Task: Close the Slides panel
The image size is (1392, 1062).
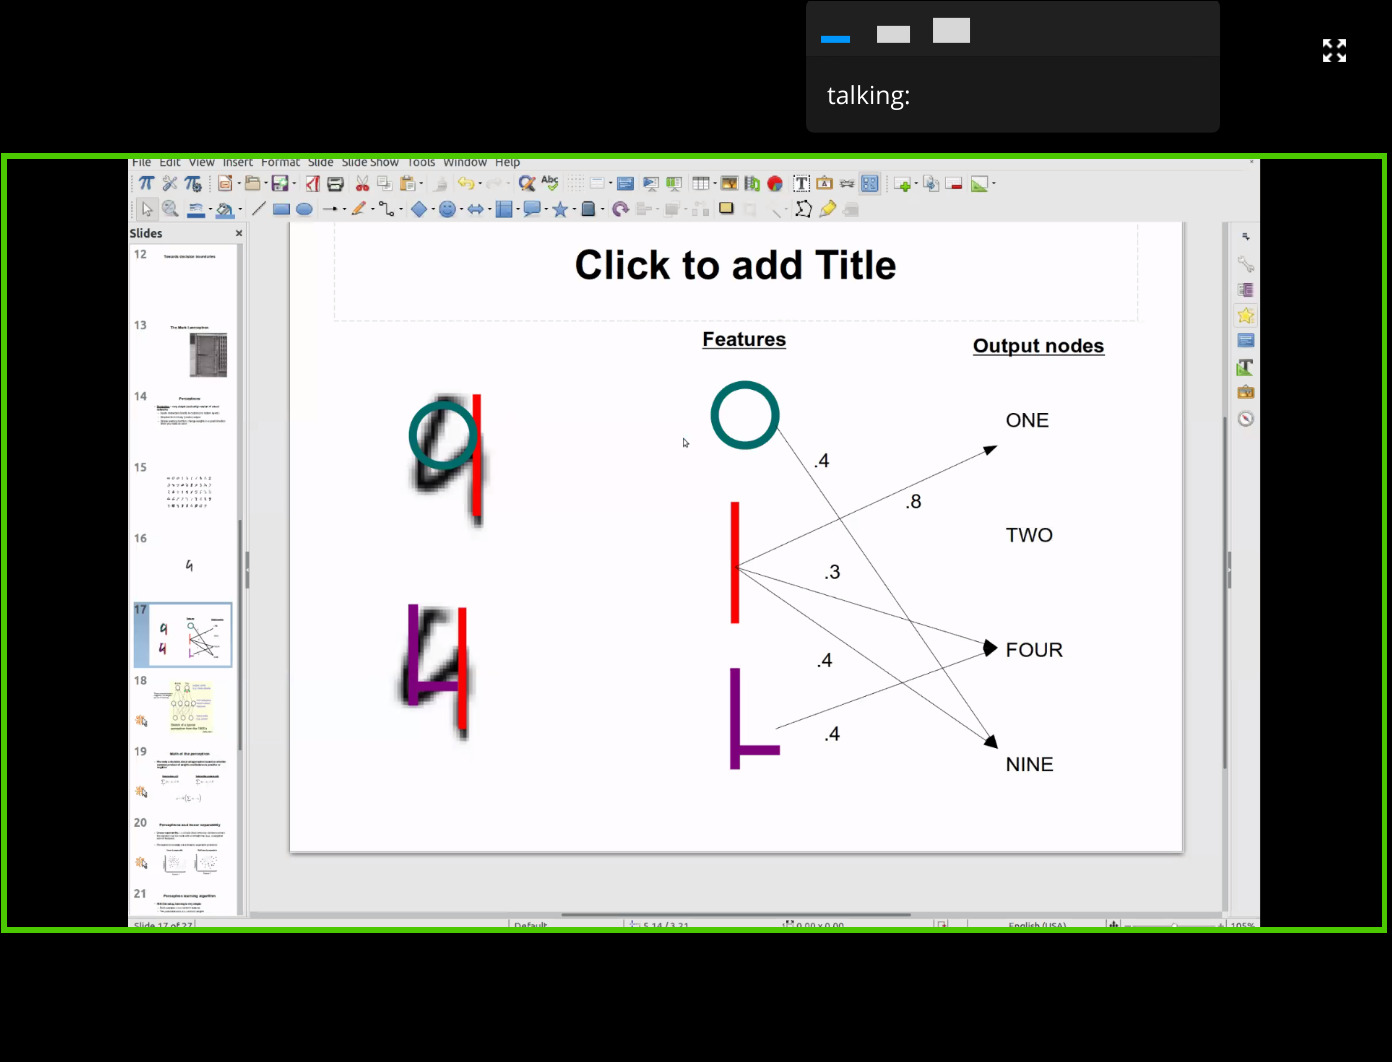Action: point(238,233)
